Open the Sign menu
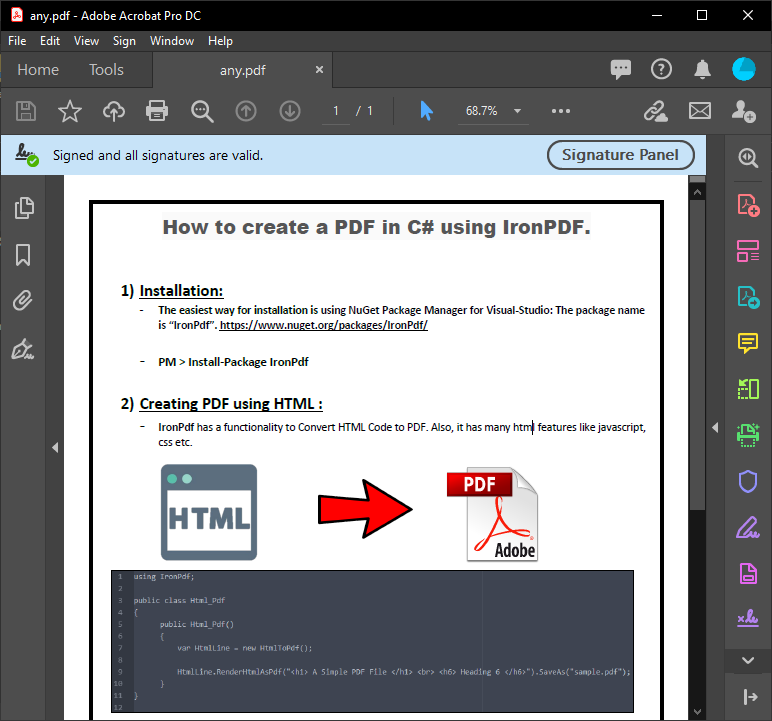Screen dimensions: 772x721 pos(124,41)
